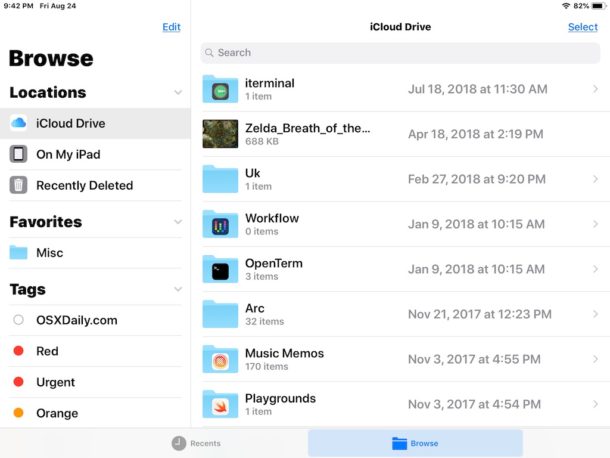Check the battery status icon
The width and height of the screenshot is (610, 458).
[599, 6]
